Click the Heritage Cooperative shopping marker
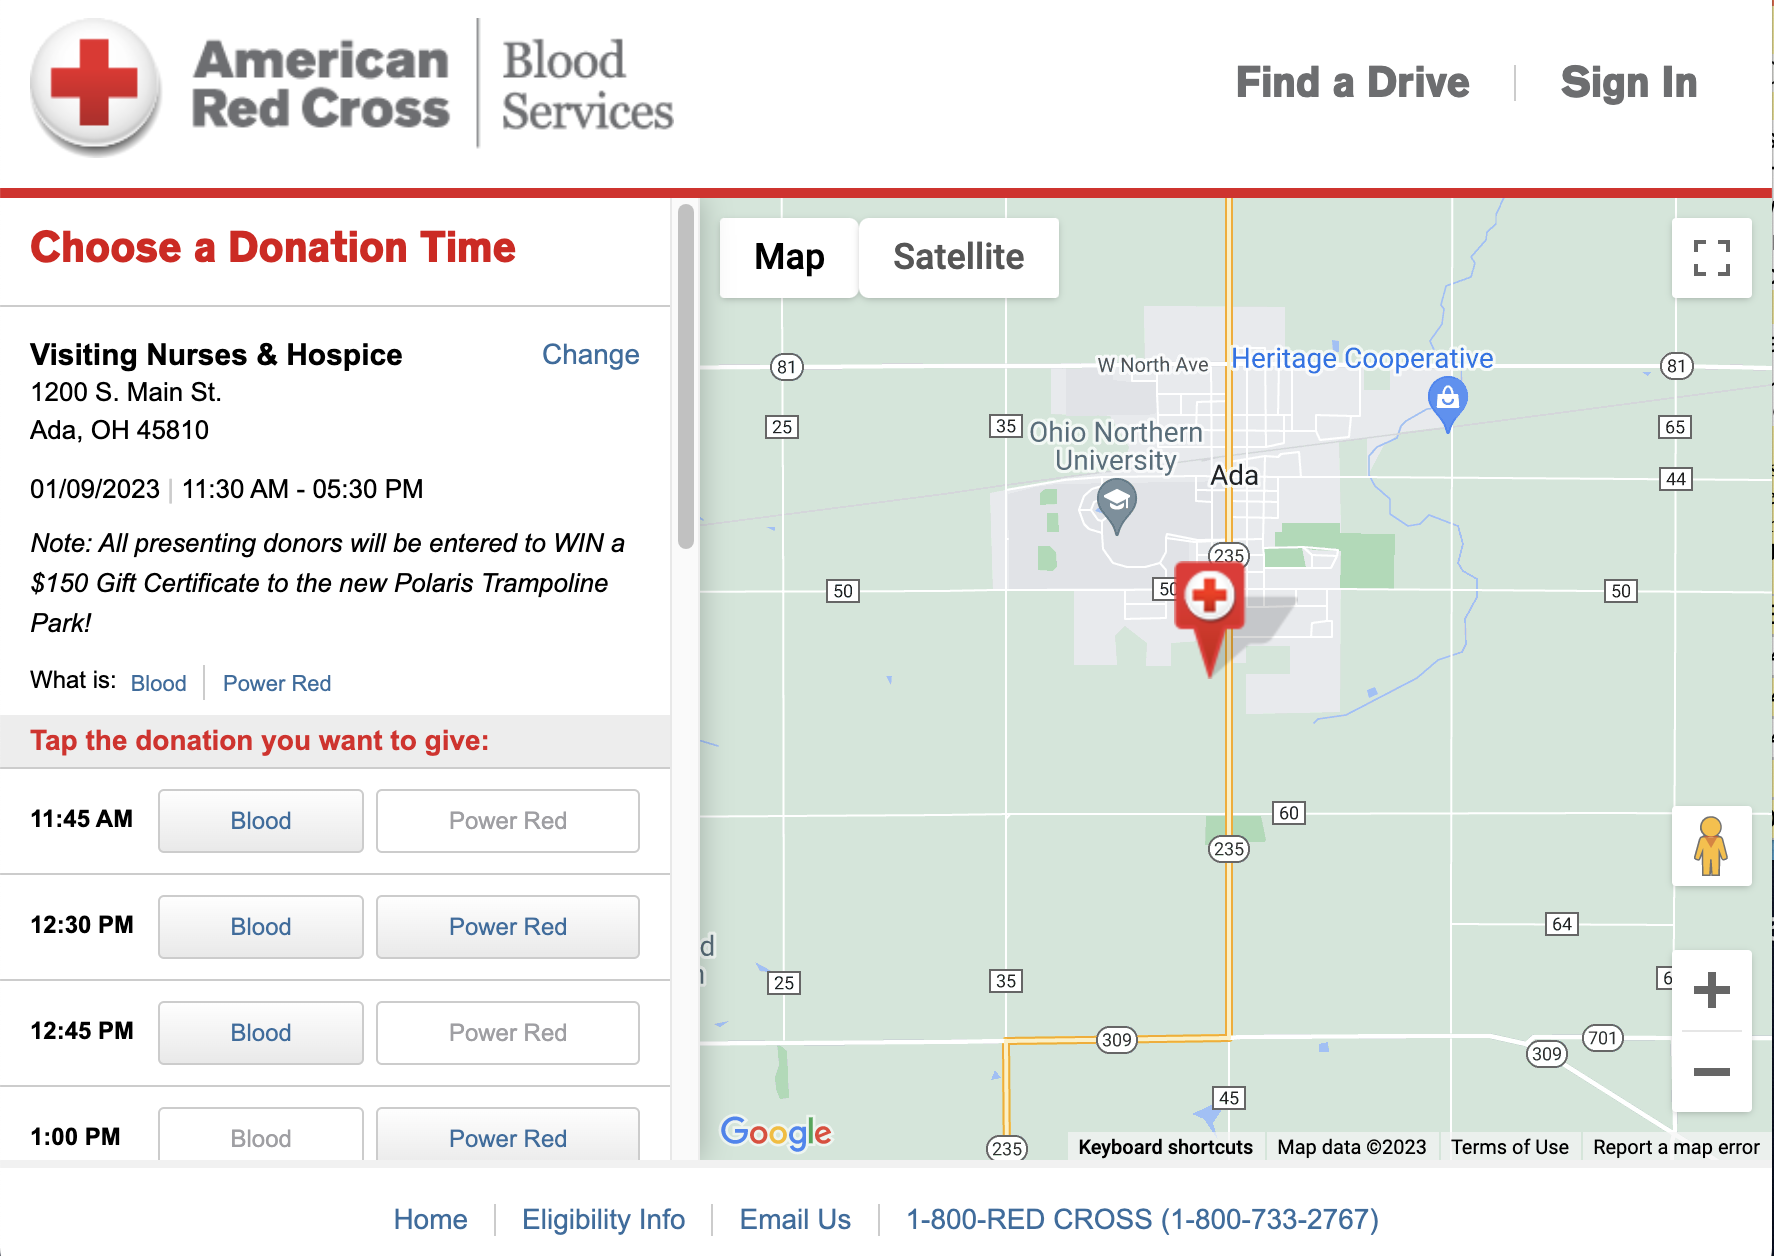 coord(1447,403)
